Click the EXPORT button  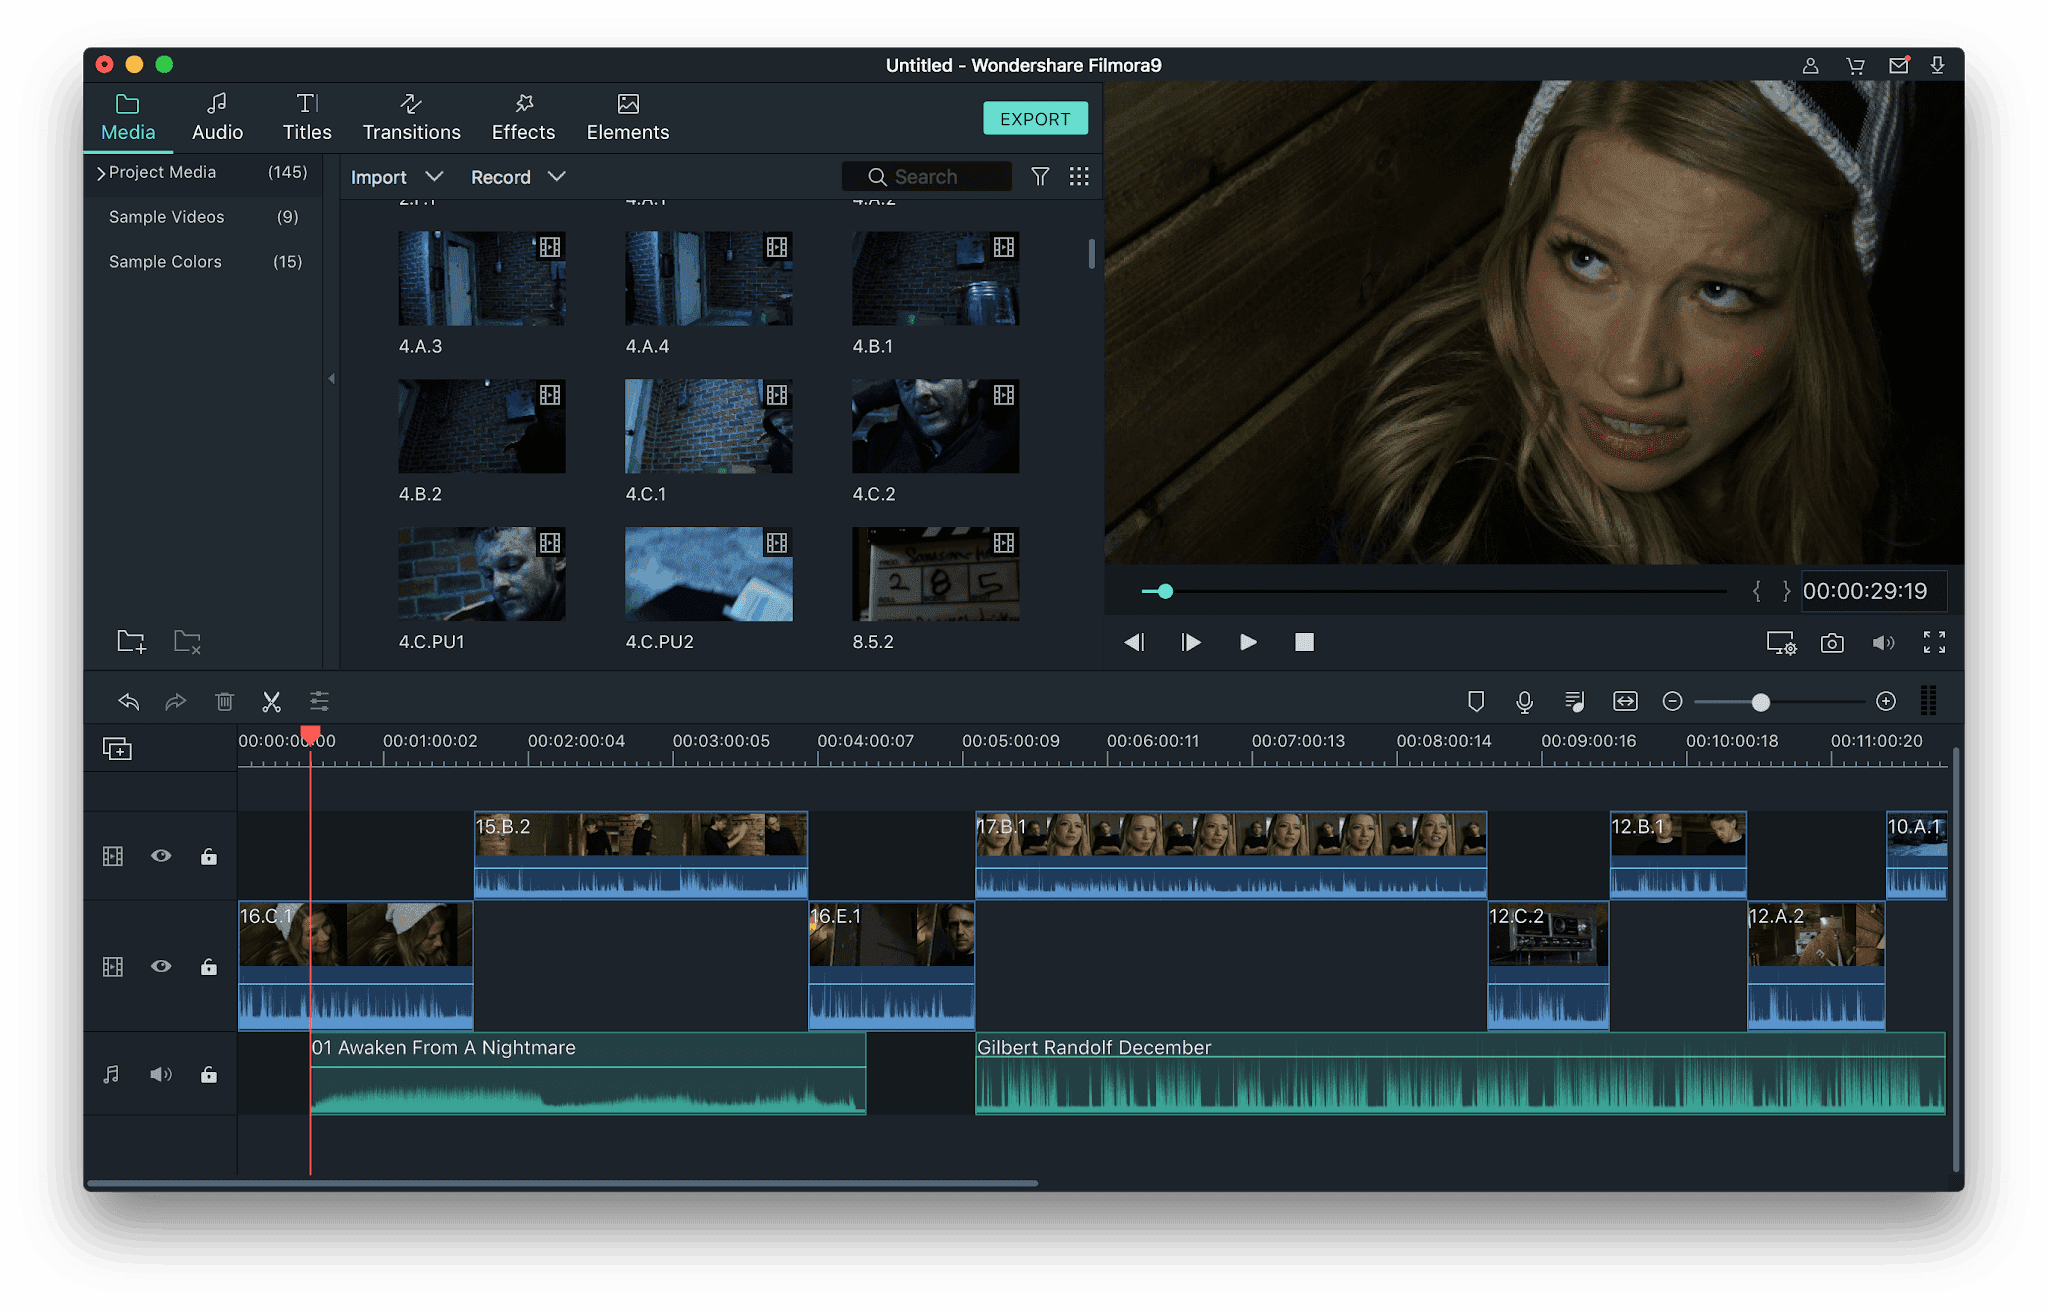click(1035, 119)
